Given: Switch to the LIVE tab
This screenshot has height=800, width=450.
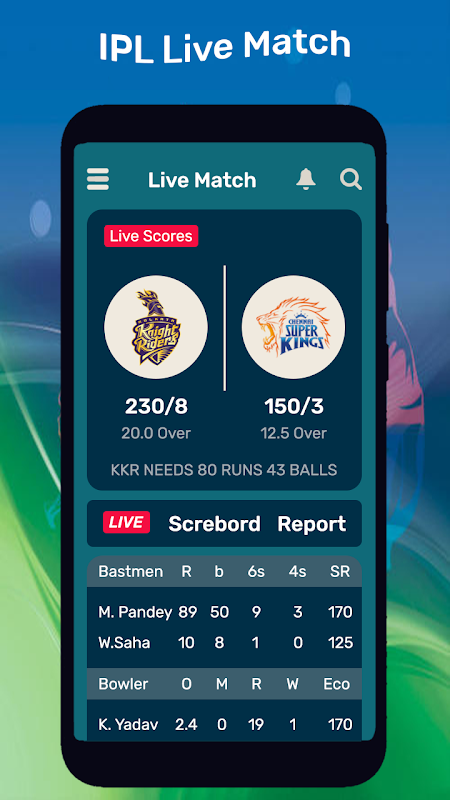Looking at the screenshot, I should 127,522.
